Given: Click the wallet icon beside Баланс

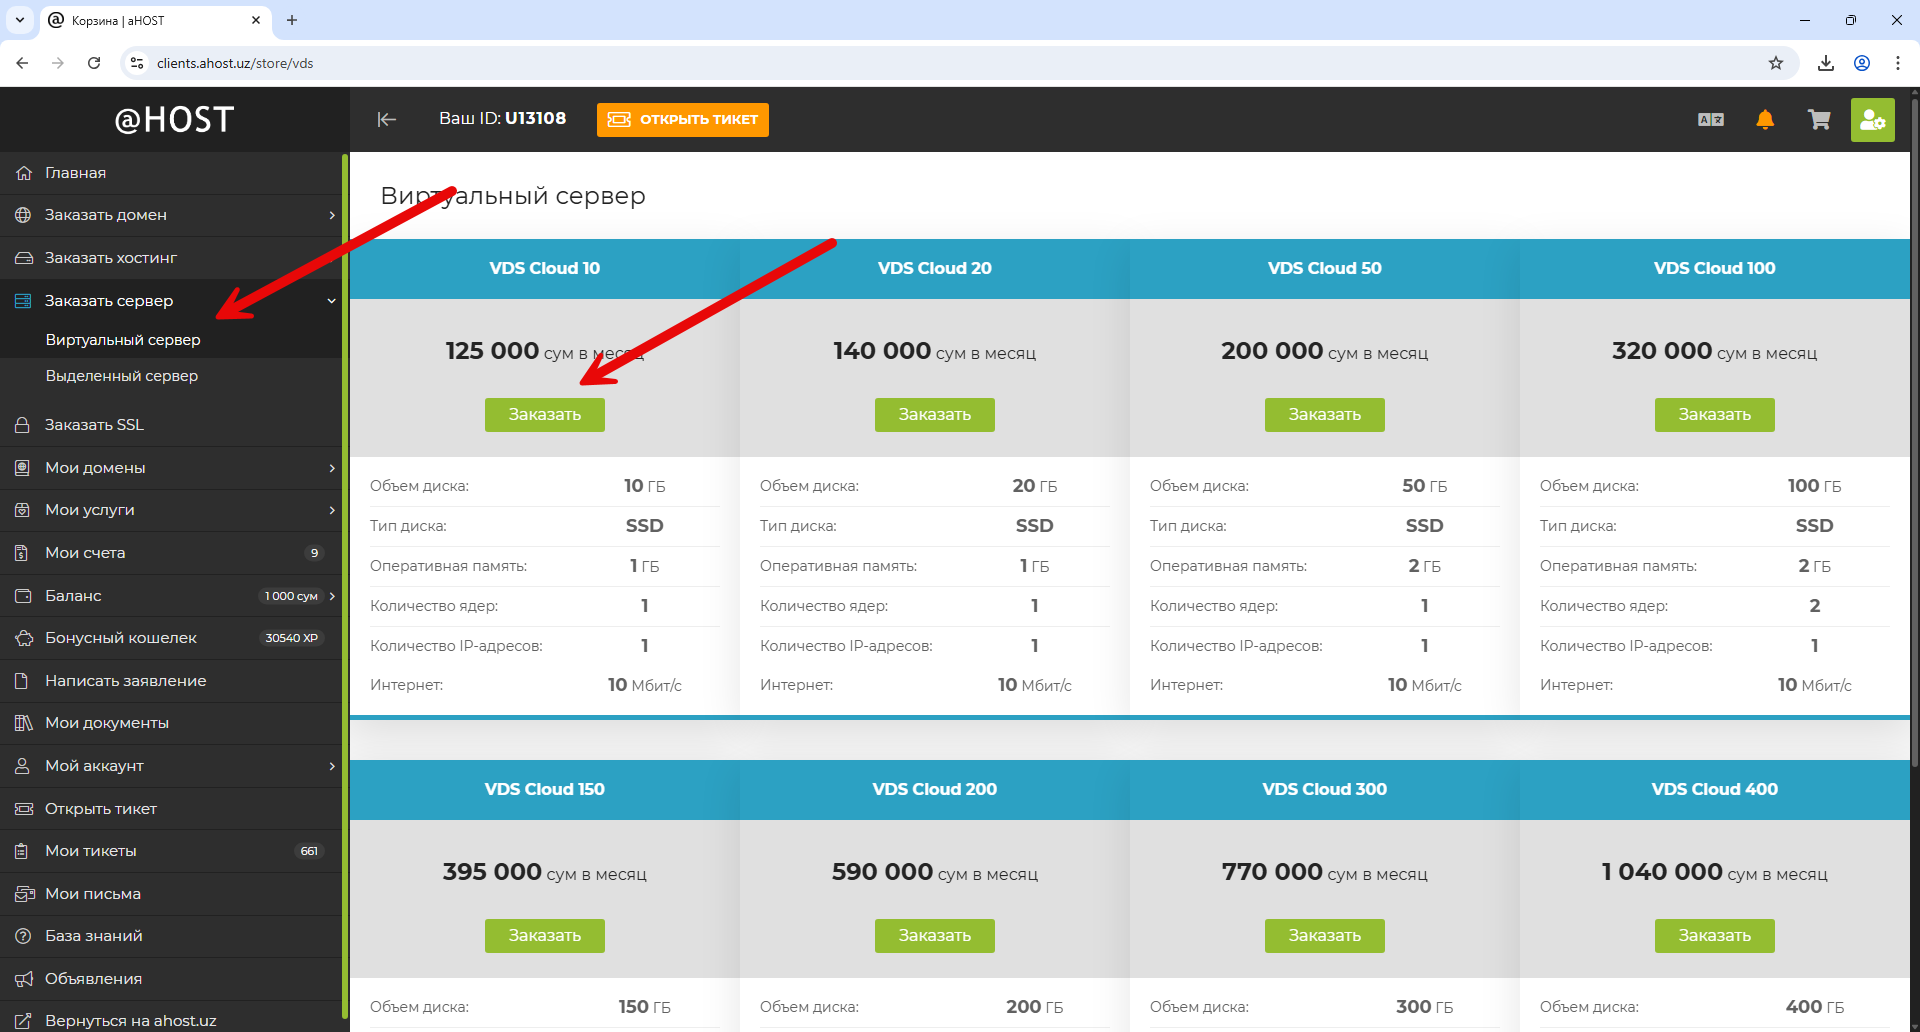Looking at the screenshot, I should pyautogui.click(x=23, y=596).
